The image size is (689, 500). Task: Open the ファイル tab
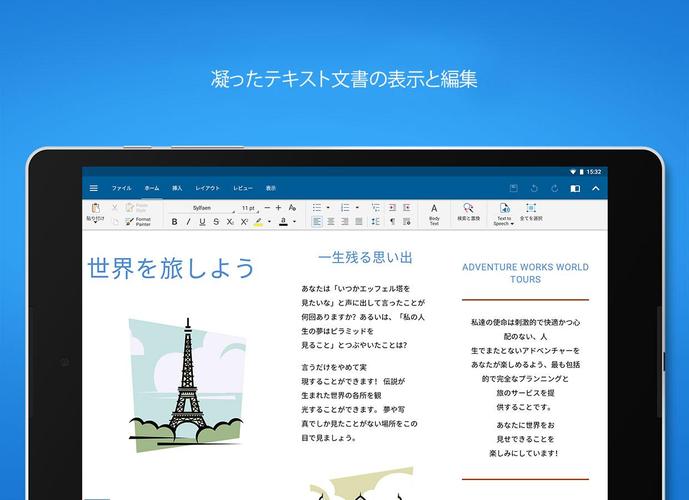pos(121,188)
